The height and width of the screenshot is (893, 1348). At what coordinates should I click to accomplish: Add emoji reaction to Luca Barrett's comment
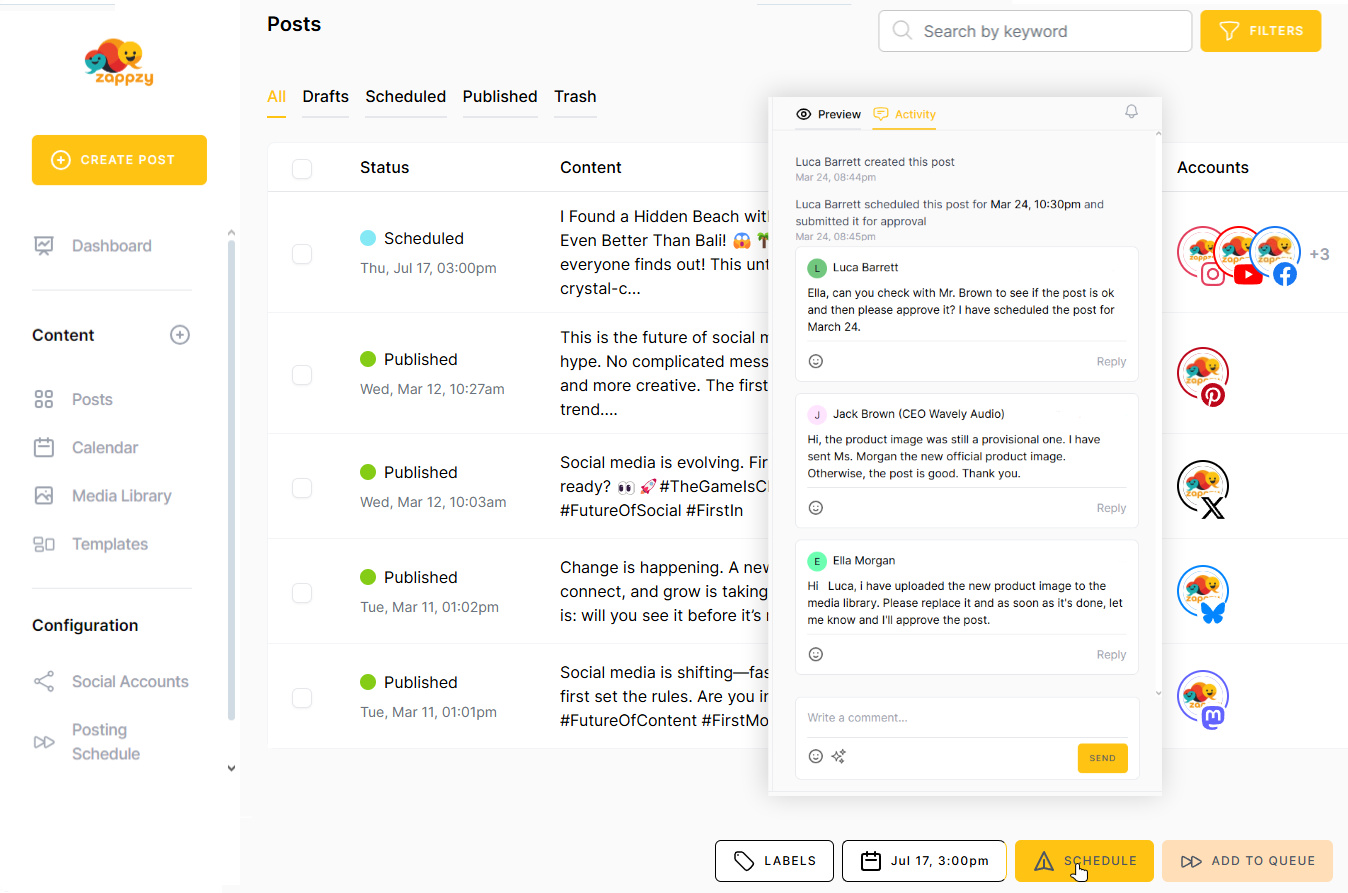[816, 361]
